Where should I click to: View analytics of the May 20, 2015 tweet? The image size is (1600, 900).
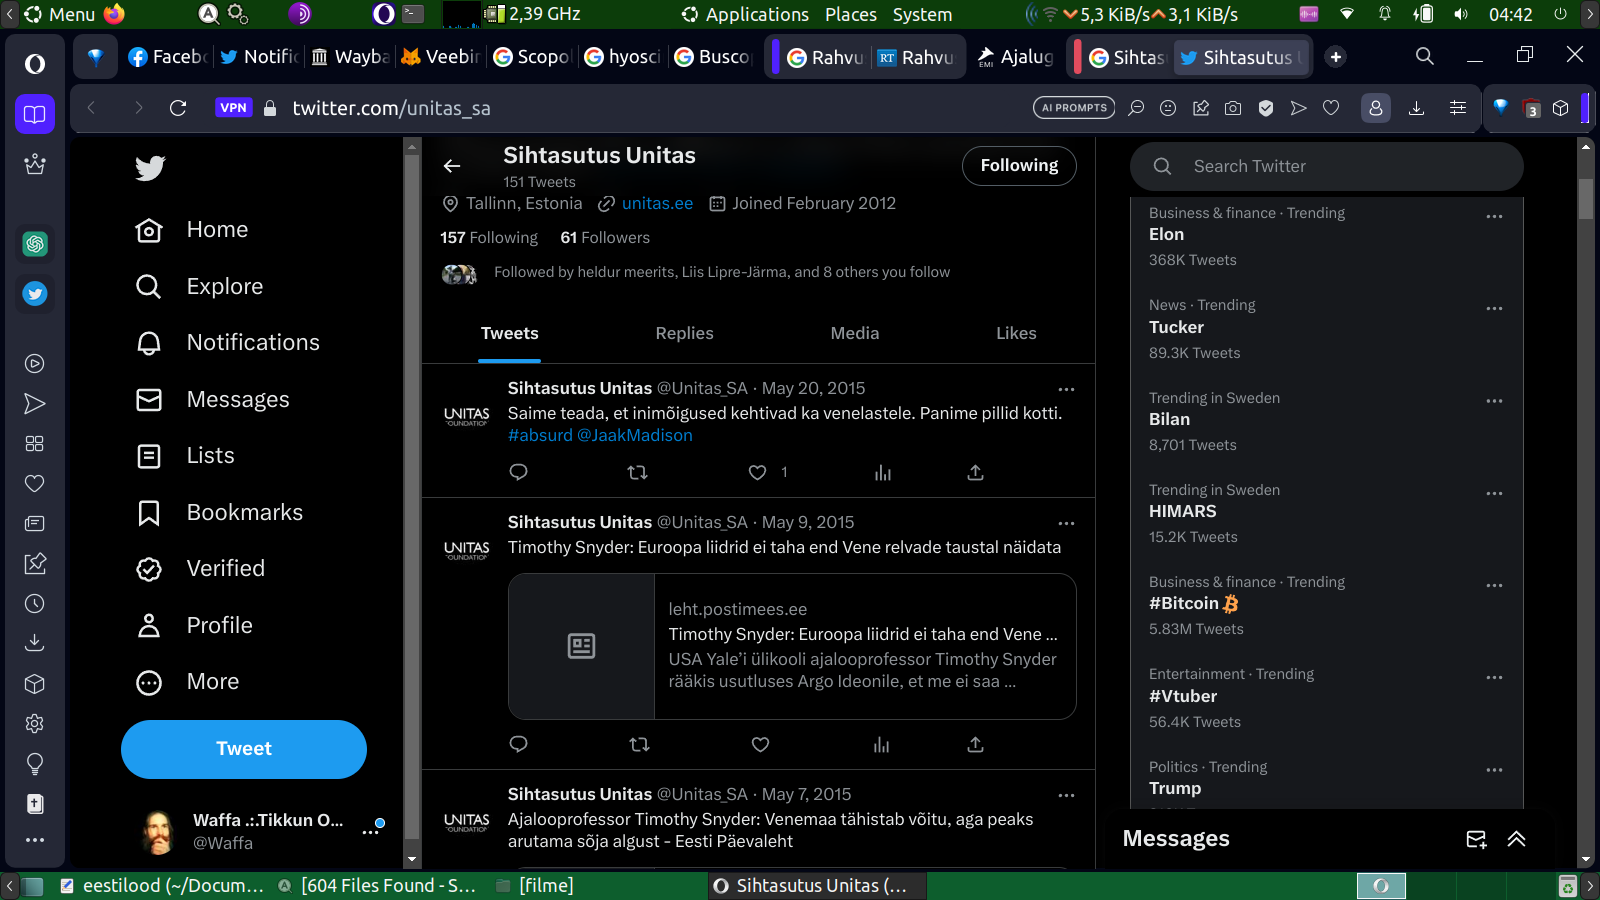coord(882,472)
